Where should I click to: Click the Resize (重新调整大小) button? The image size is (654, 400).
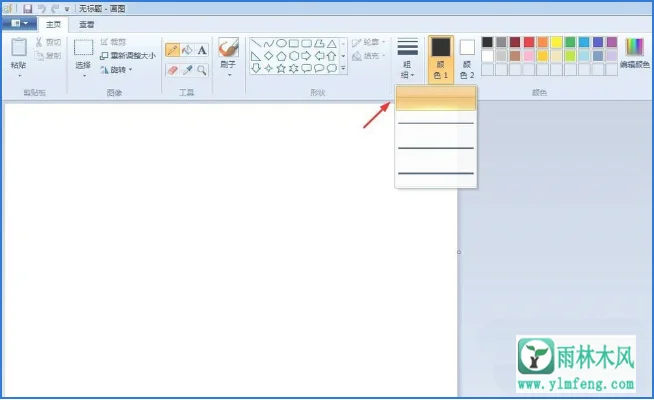coord(127,56)
